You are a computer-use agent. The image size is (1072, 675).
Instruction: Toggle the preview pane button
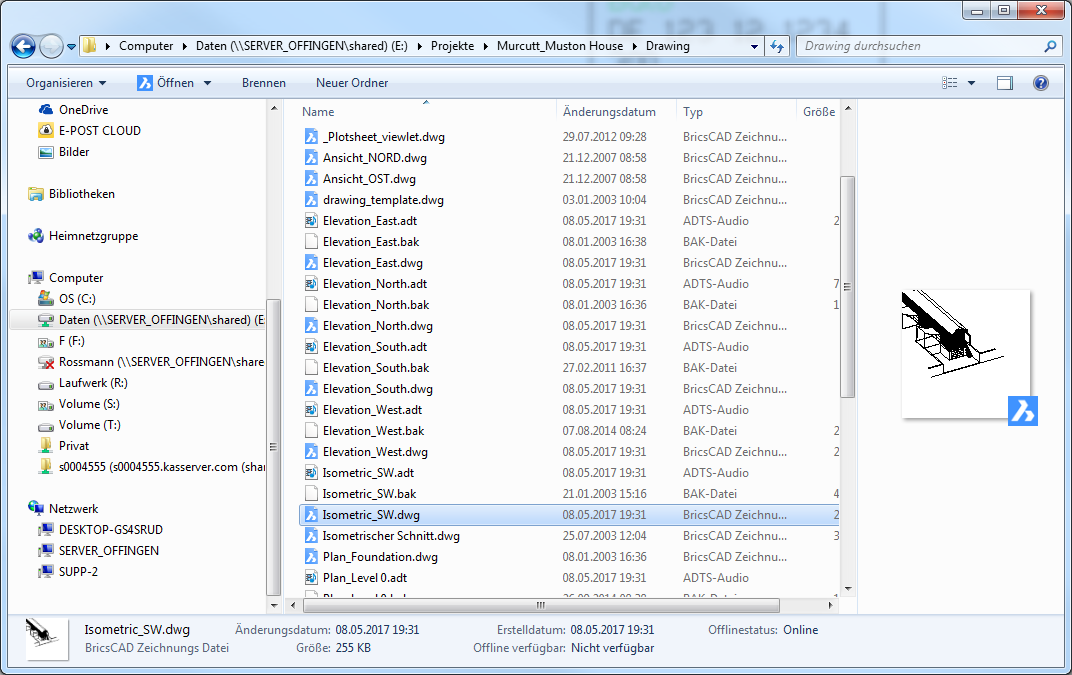(x=1005, y=83)
